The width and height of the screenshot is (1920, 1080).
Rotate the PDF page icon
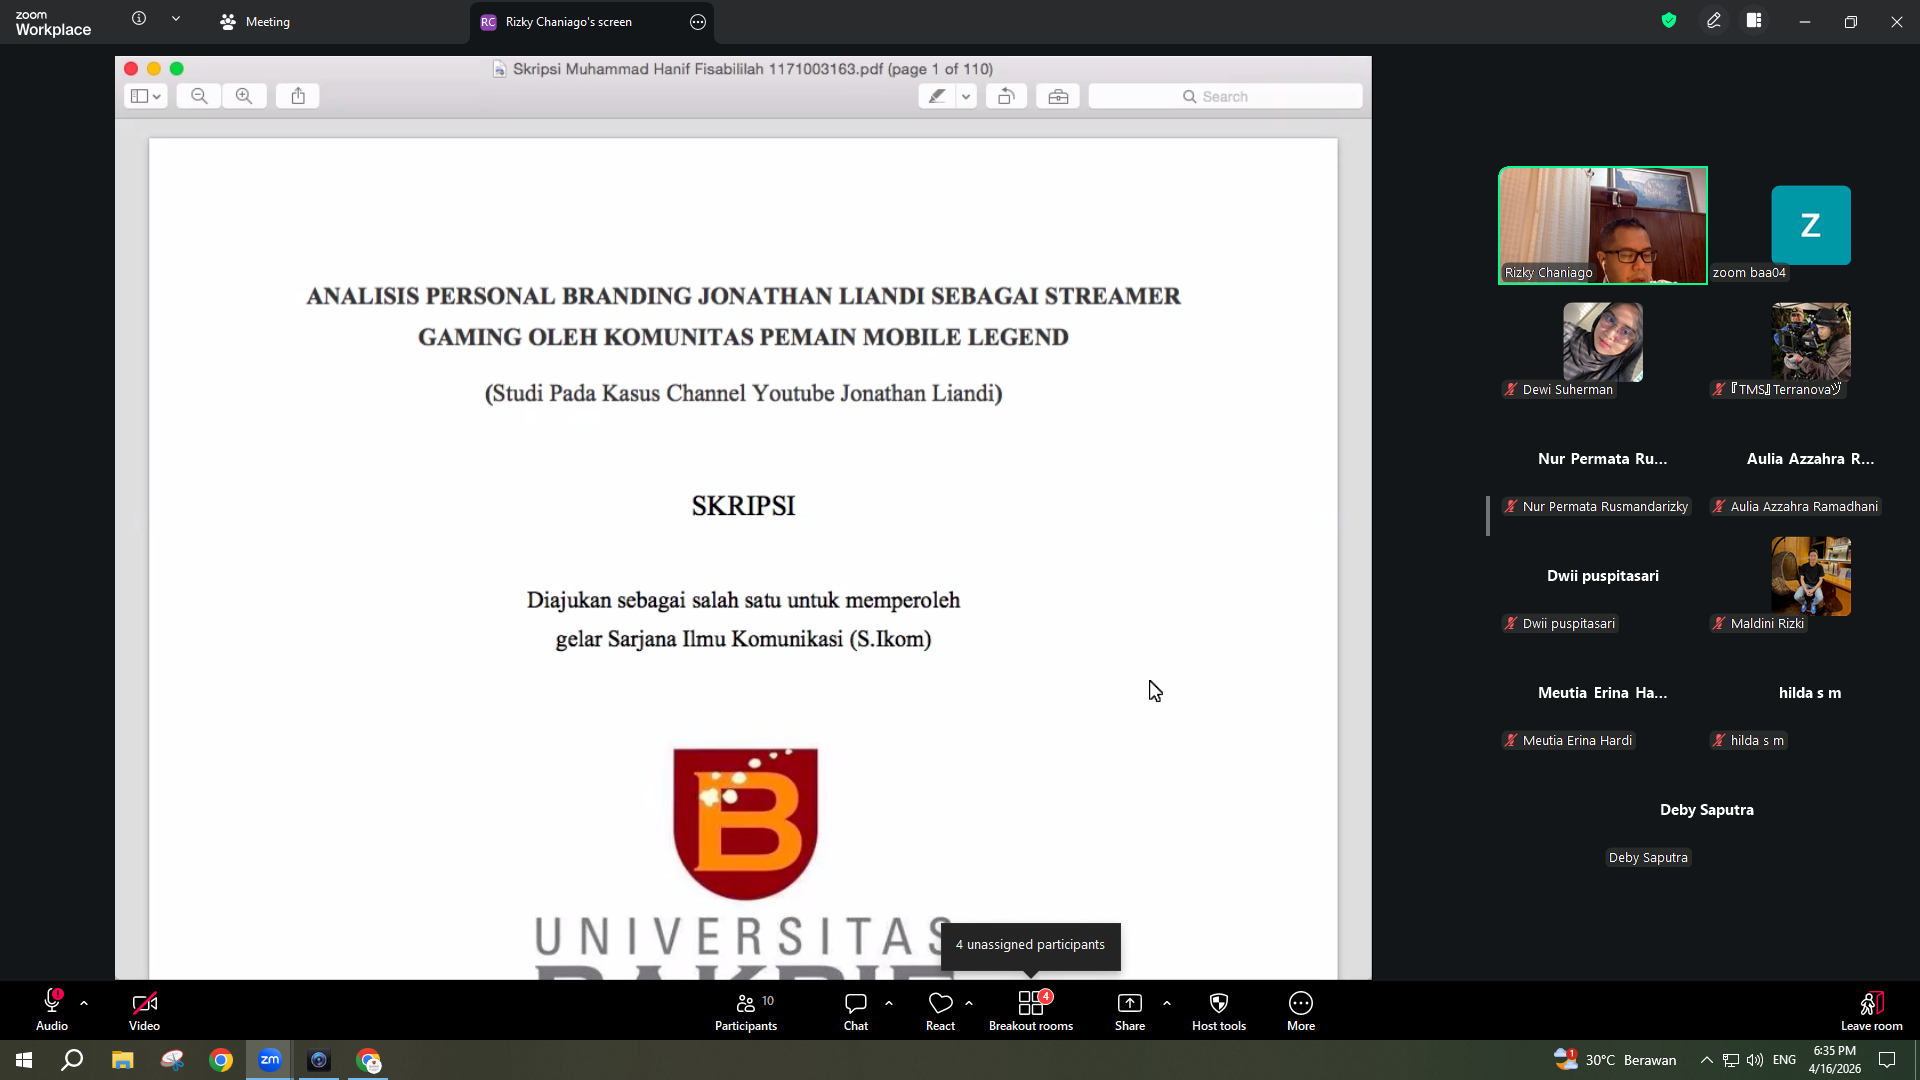1006,96
